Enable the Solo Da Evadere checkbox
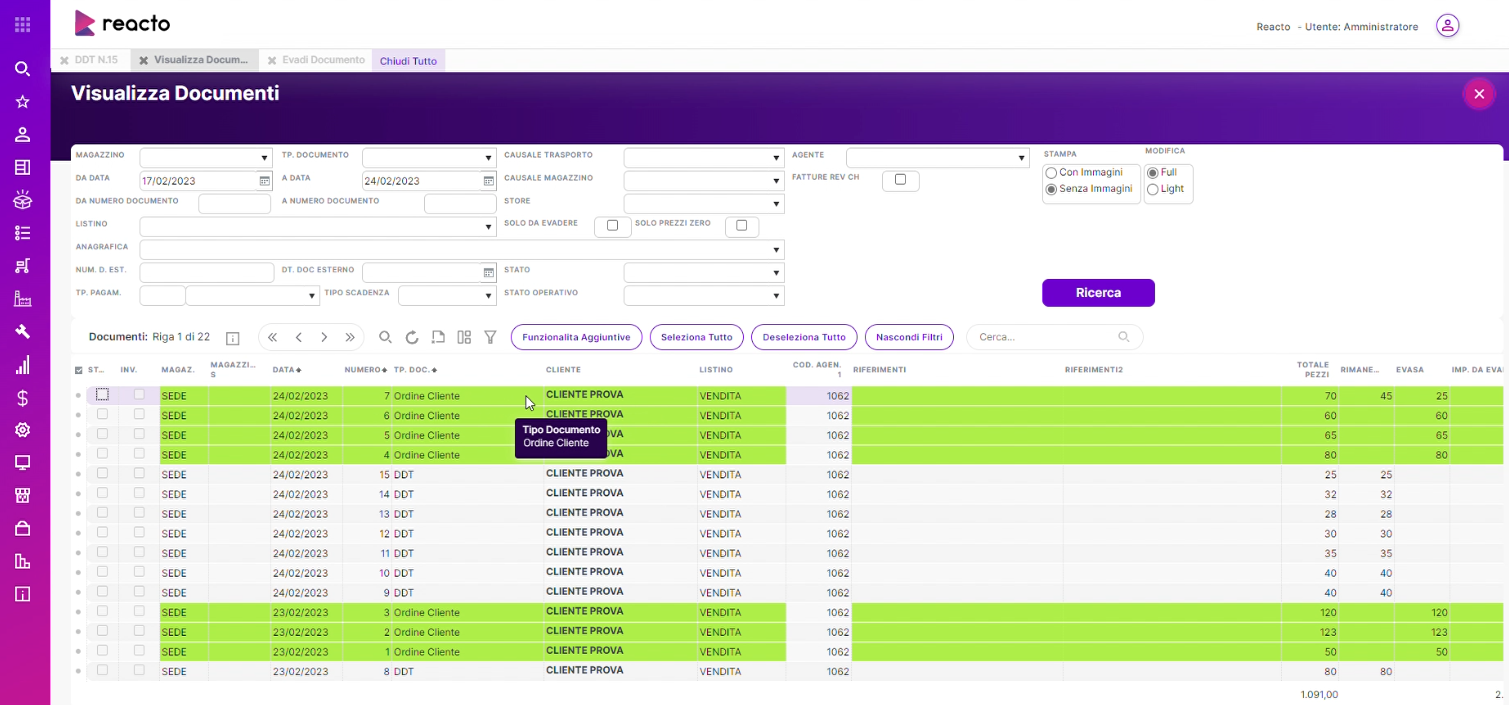Viewport: 1509px width, 705px height. [612, 226]
